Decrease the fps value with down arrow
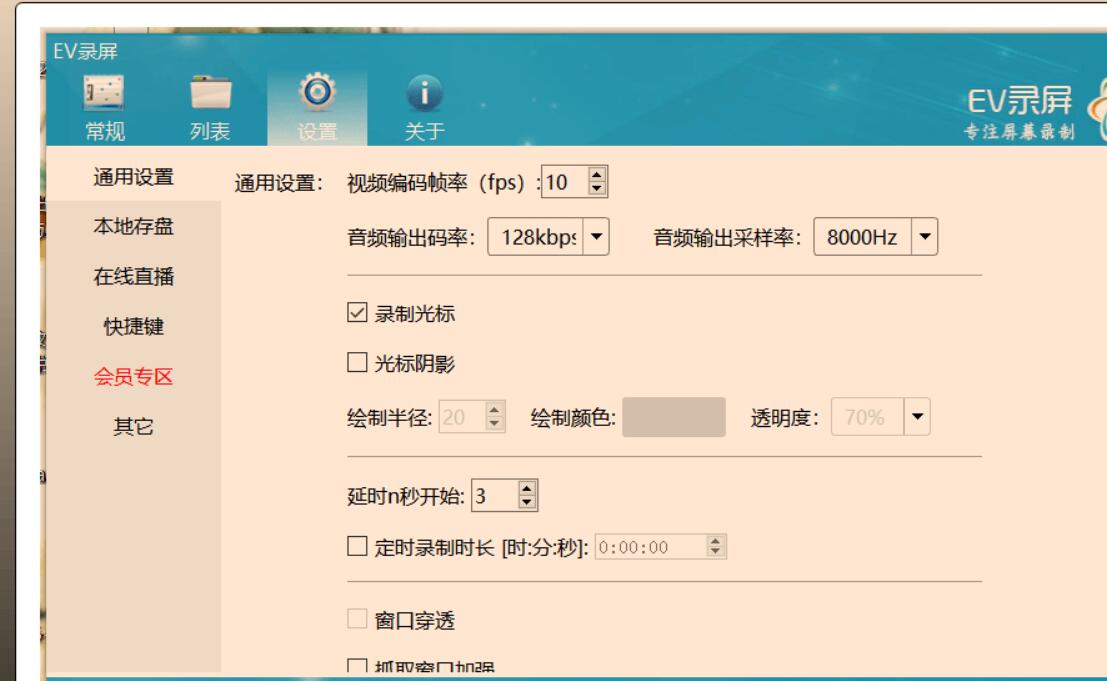 click(597, 188)
